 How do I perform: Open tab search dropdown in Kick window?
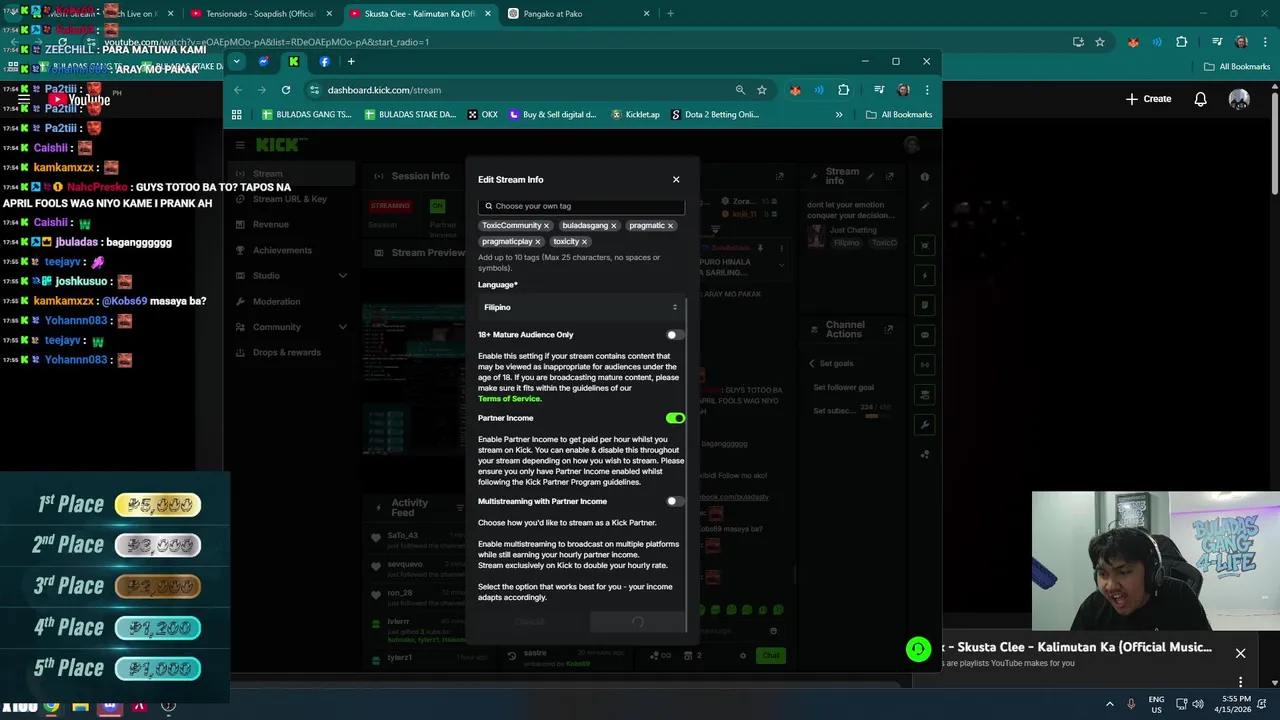(x=236, y=62)
